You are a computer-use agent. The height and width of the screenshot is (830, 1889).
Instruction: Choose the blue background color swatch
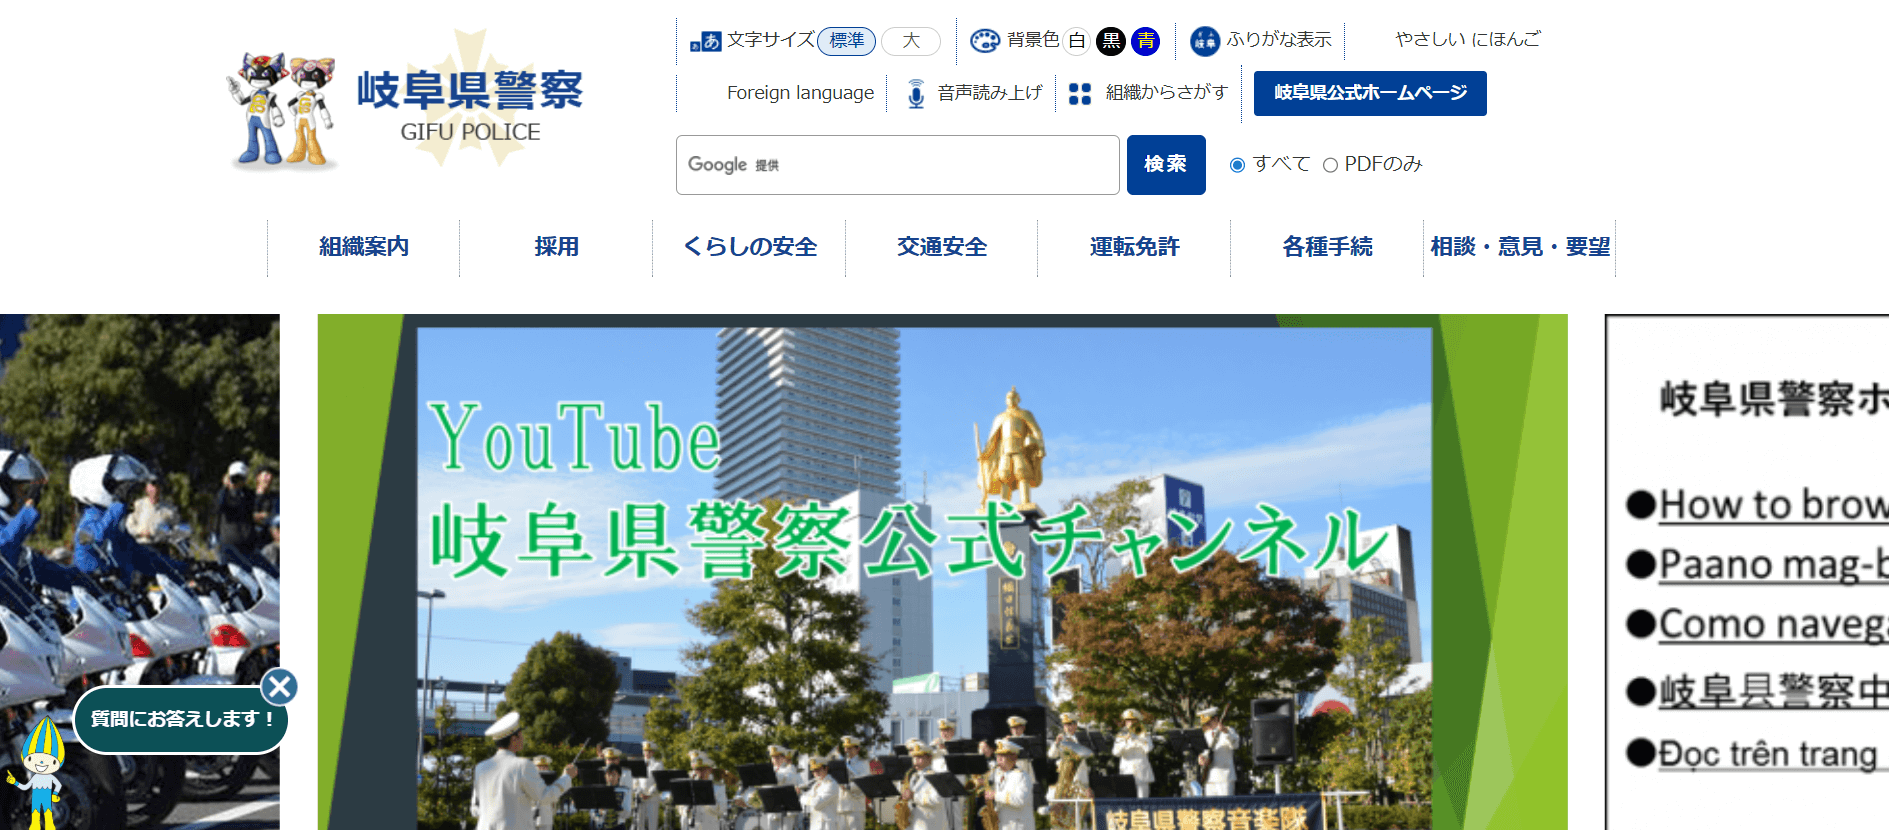[1145, 41]
